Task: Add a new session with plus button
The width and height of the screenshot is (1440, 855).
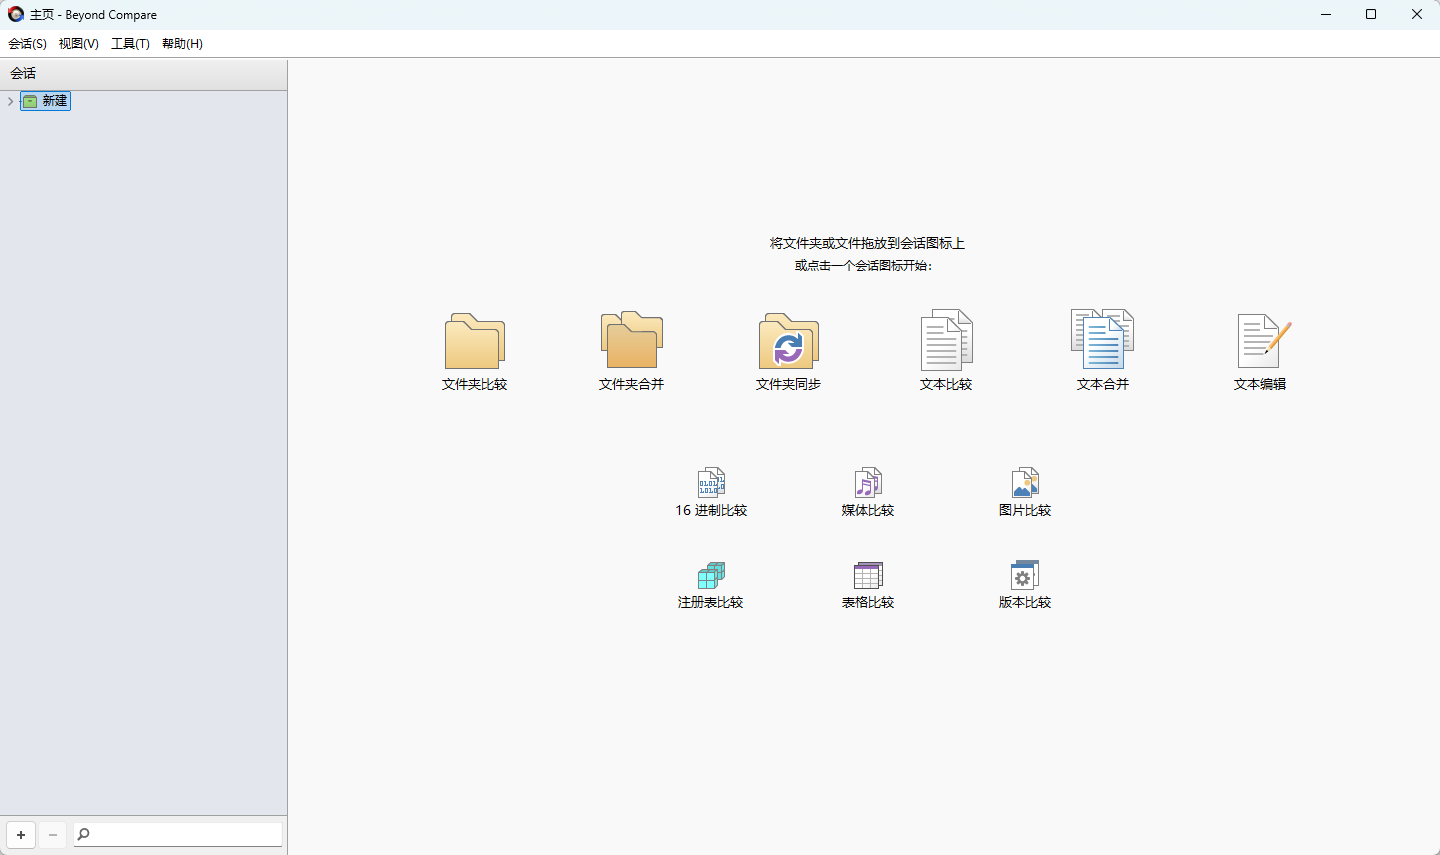Action: [x=21, y=834]
